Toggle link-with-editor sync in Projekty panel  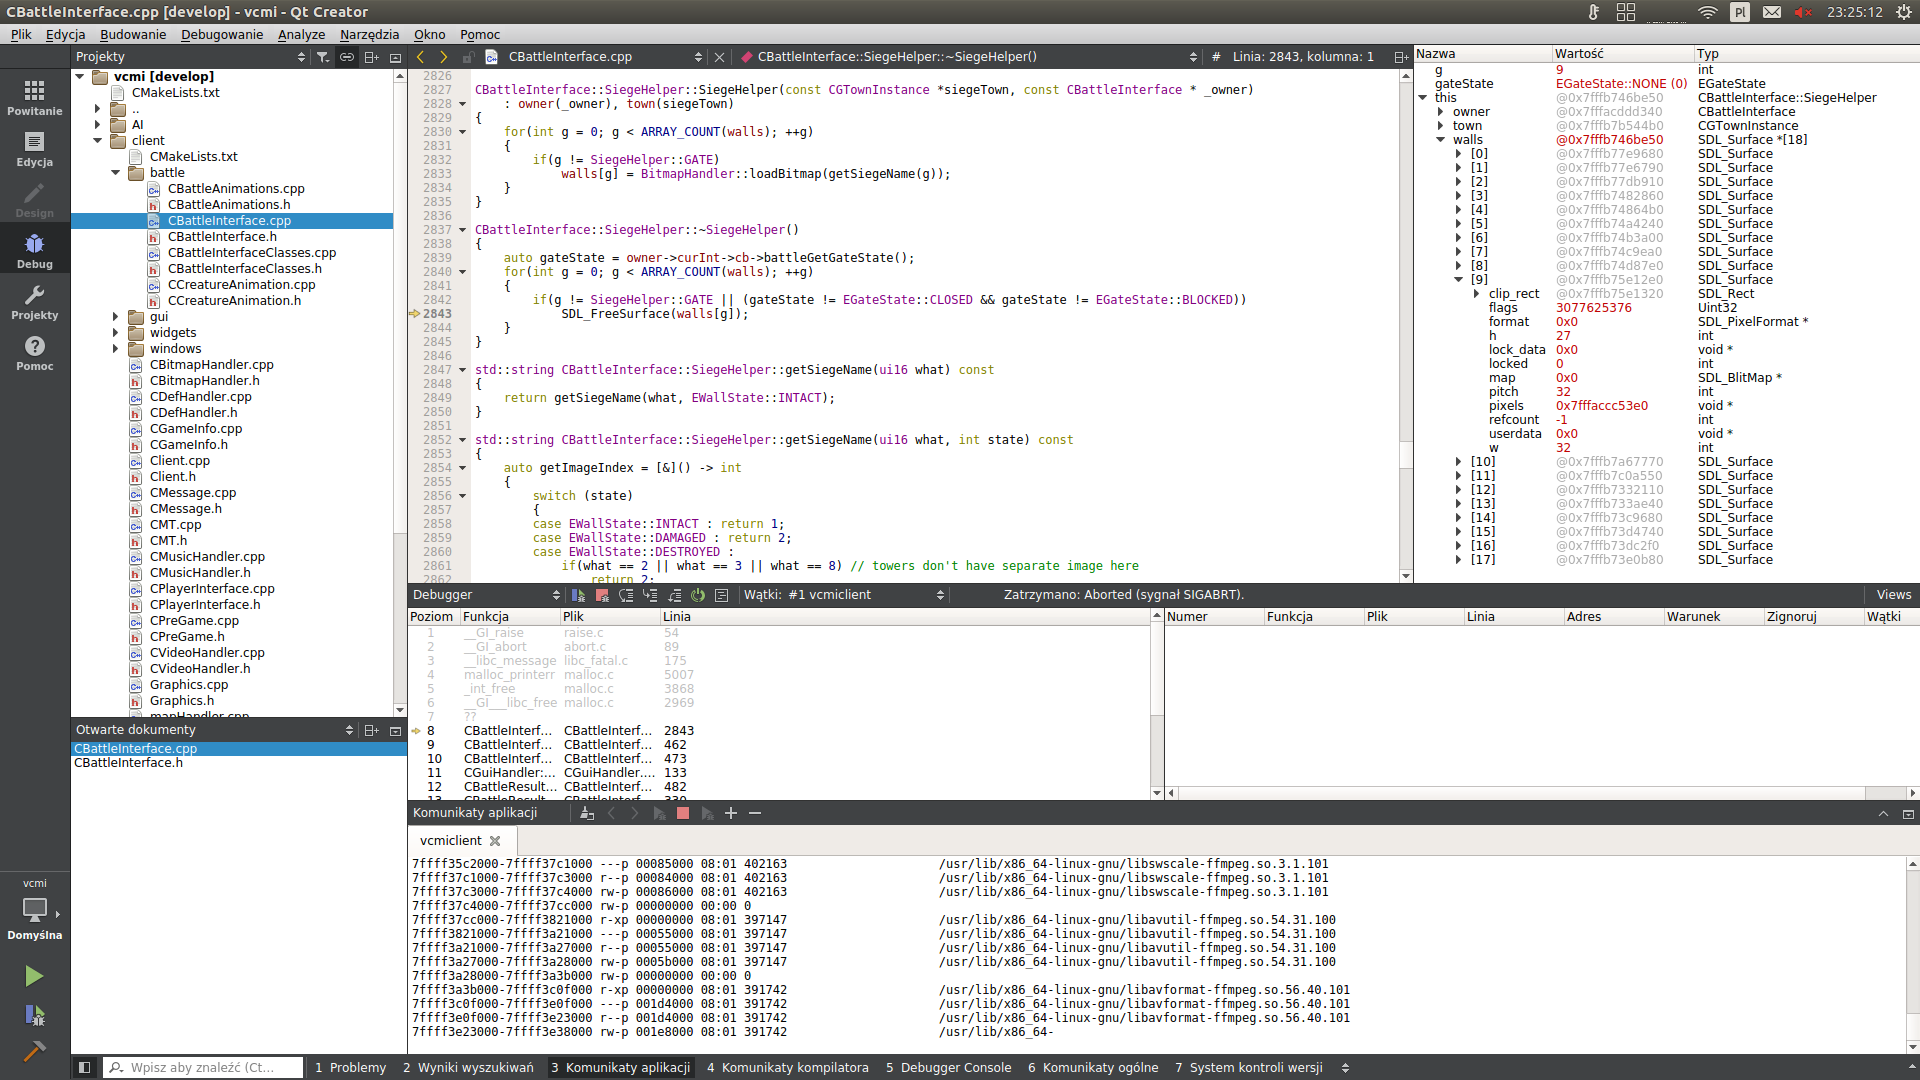point(347,57)
